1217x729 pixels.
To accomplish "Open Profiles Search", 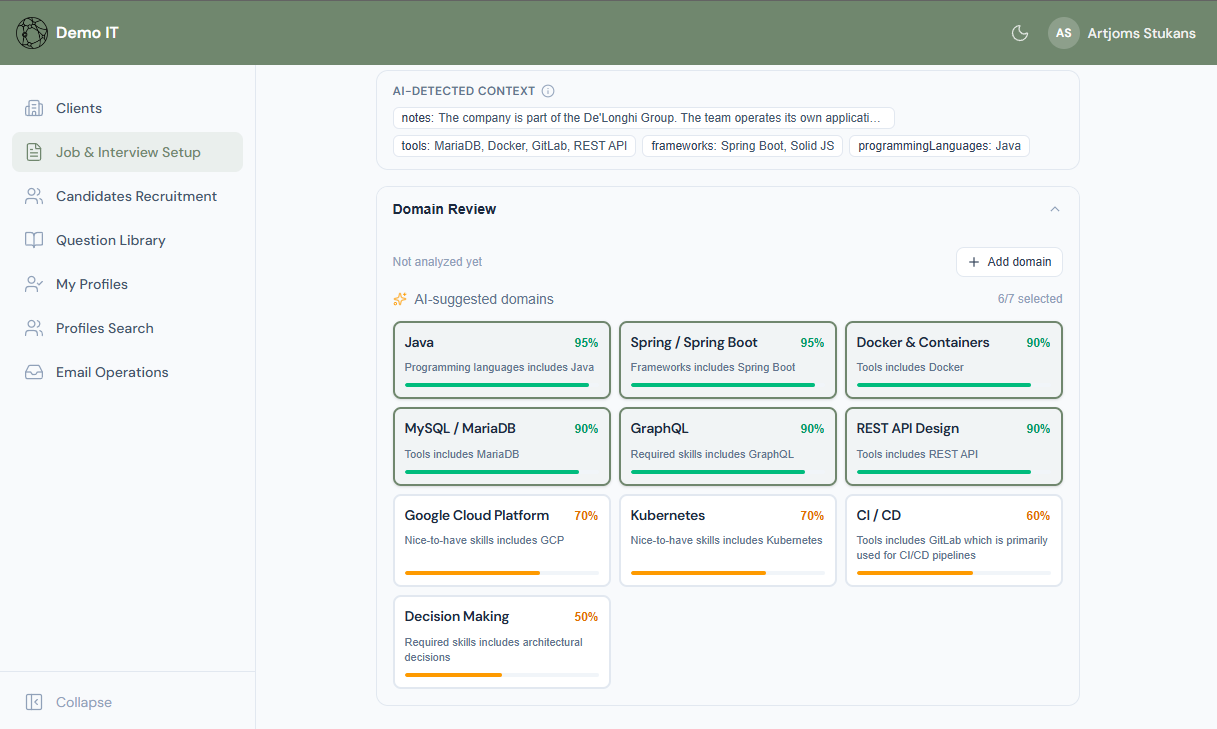I will [127, 328].
